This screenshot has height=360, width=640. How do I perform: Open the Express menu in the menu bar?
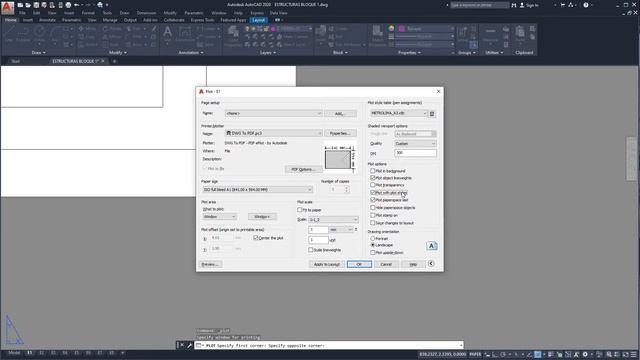(x=257, y=13)
